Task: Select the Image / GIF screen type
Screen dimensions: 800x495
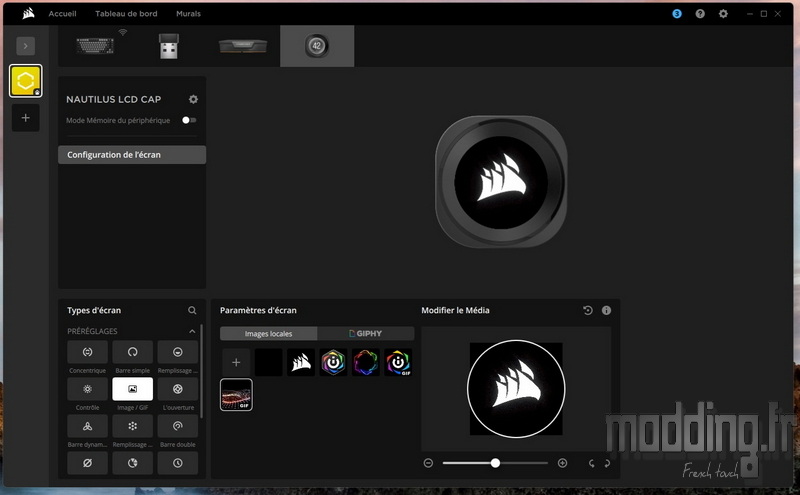Action: point(132,389)
